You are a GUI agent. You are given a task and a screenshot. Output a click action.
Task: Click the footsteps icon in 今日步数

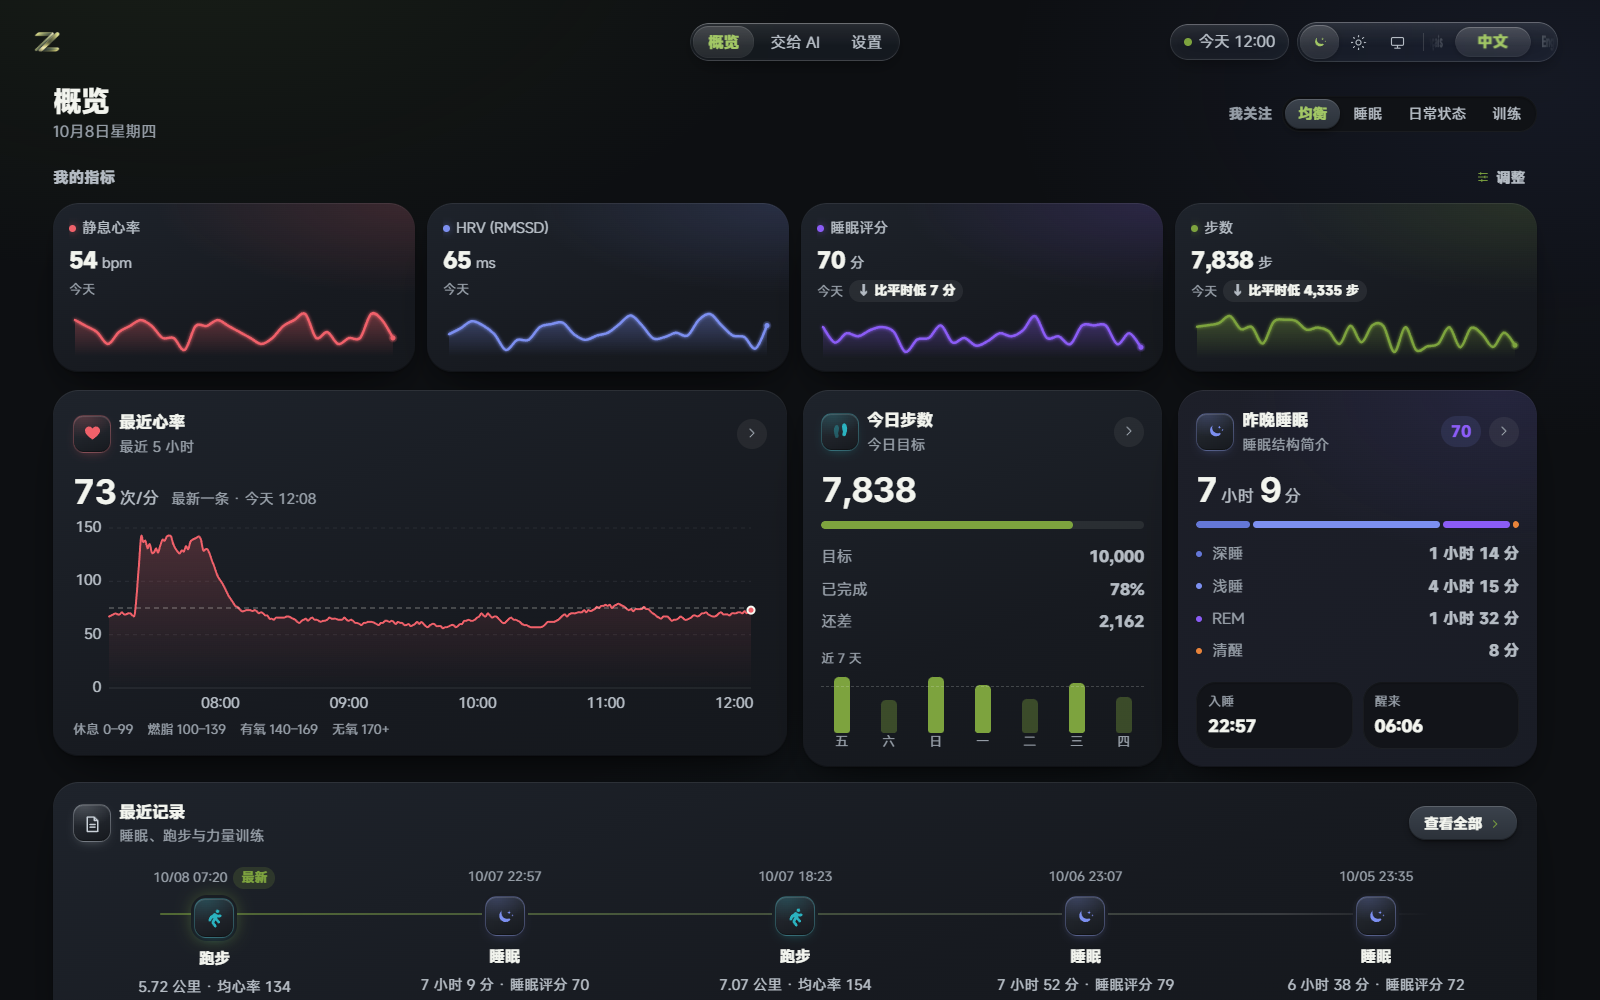click(x=840, y=431)
